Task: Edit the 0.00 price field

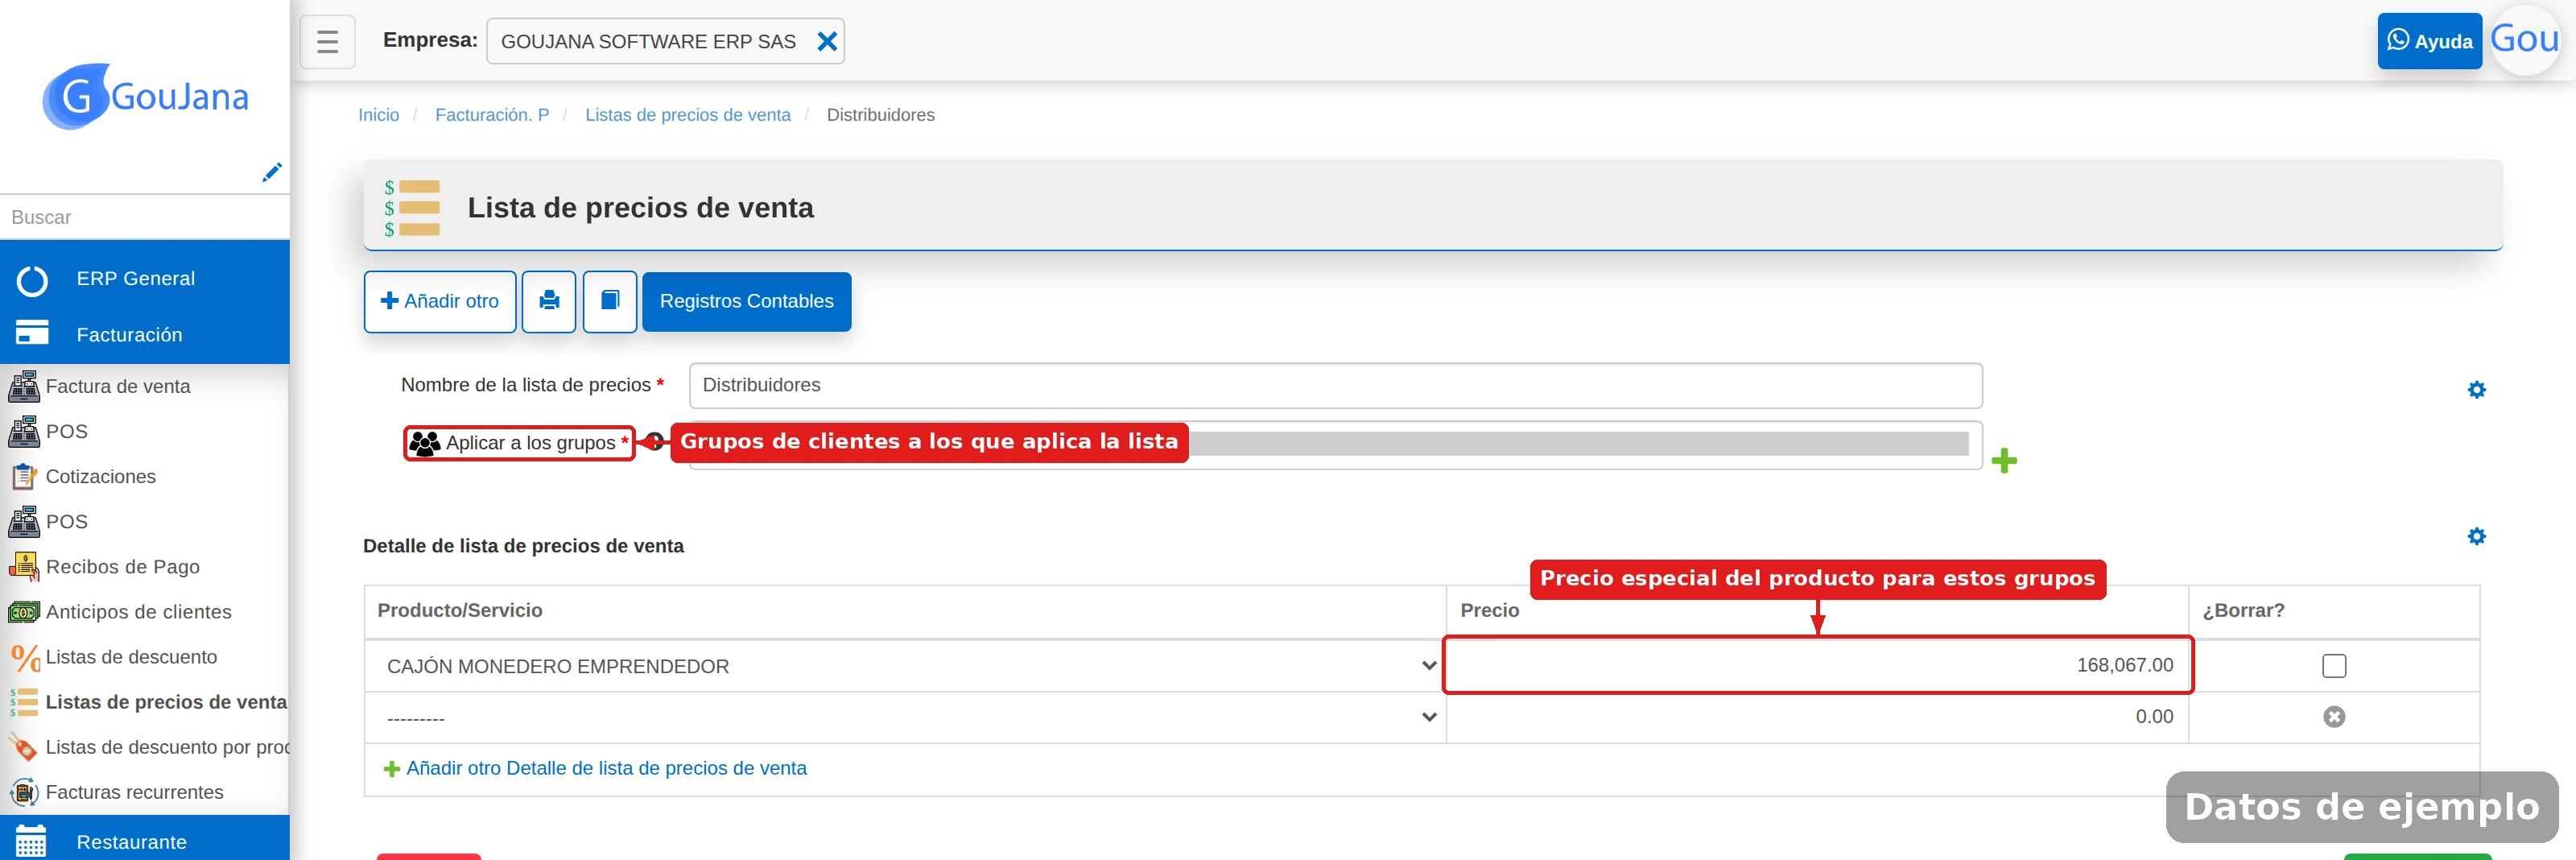Action: click(x=1818, y=717)
